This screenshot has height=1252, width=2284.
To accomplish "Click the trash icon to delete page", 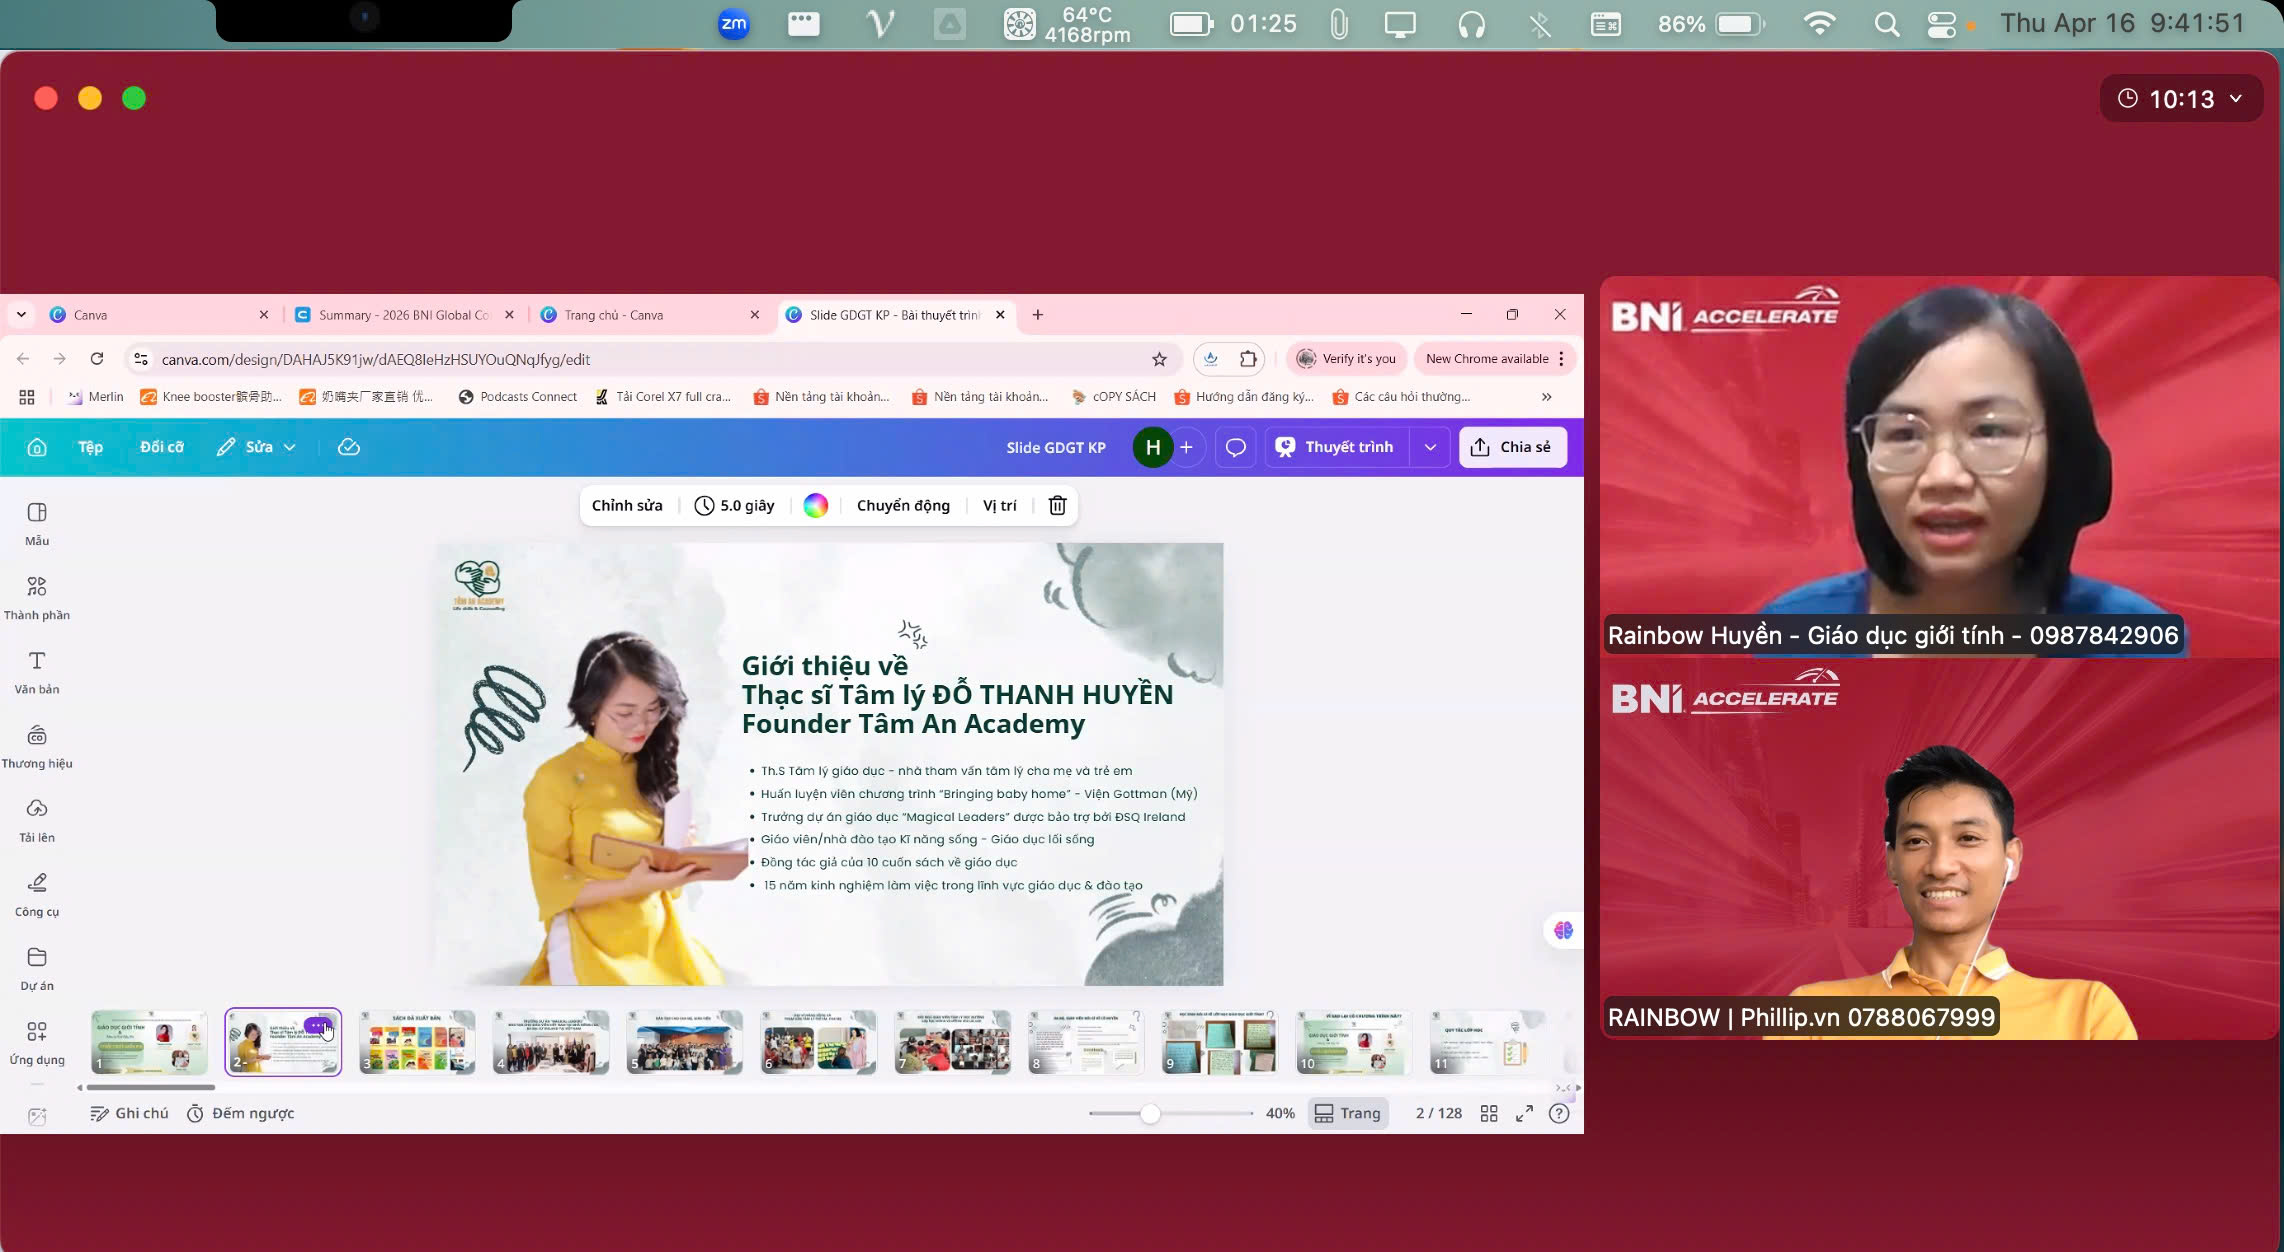I will click(1057, 505).
